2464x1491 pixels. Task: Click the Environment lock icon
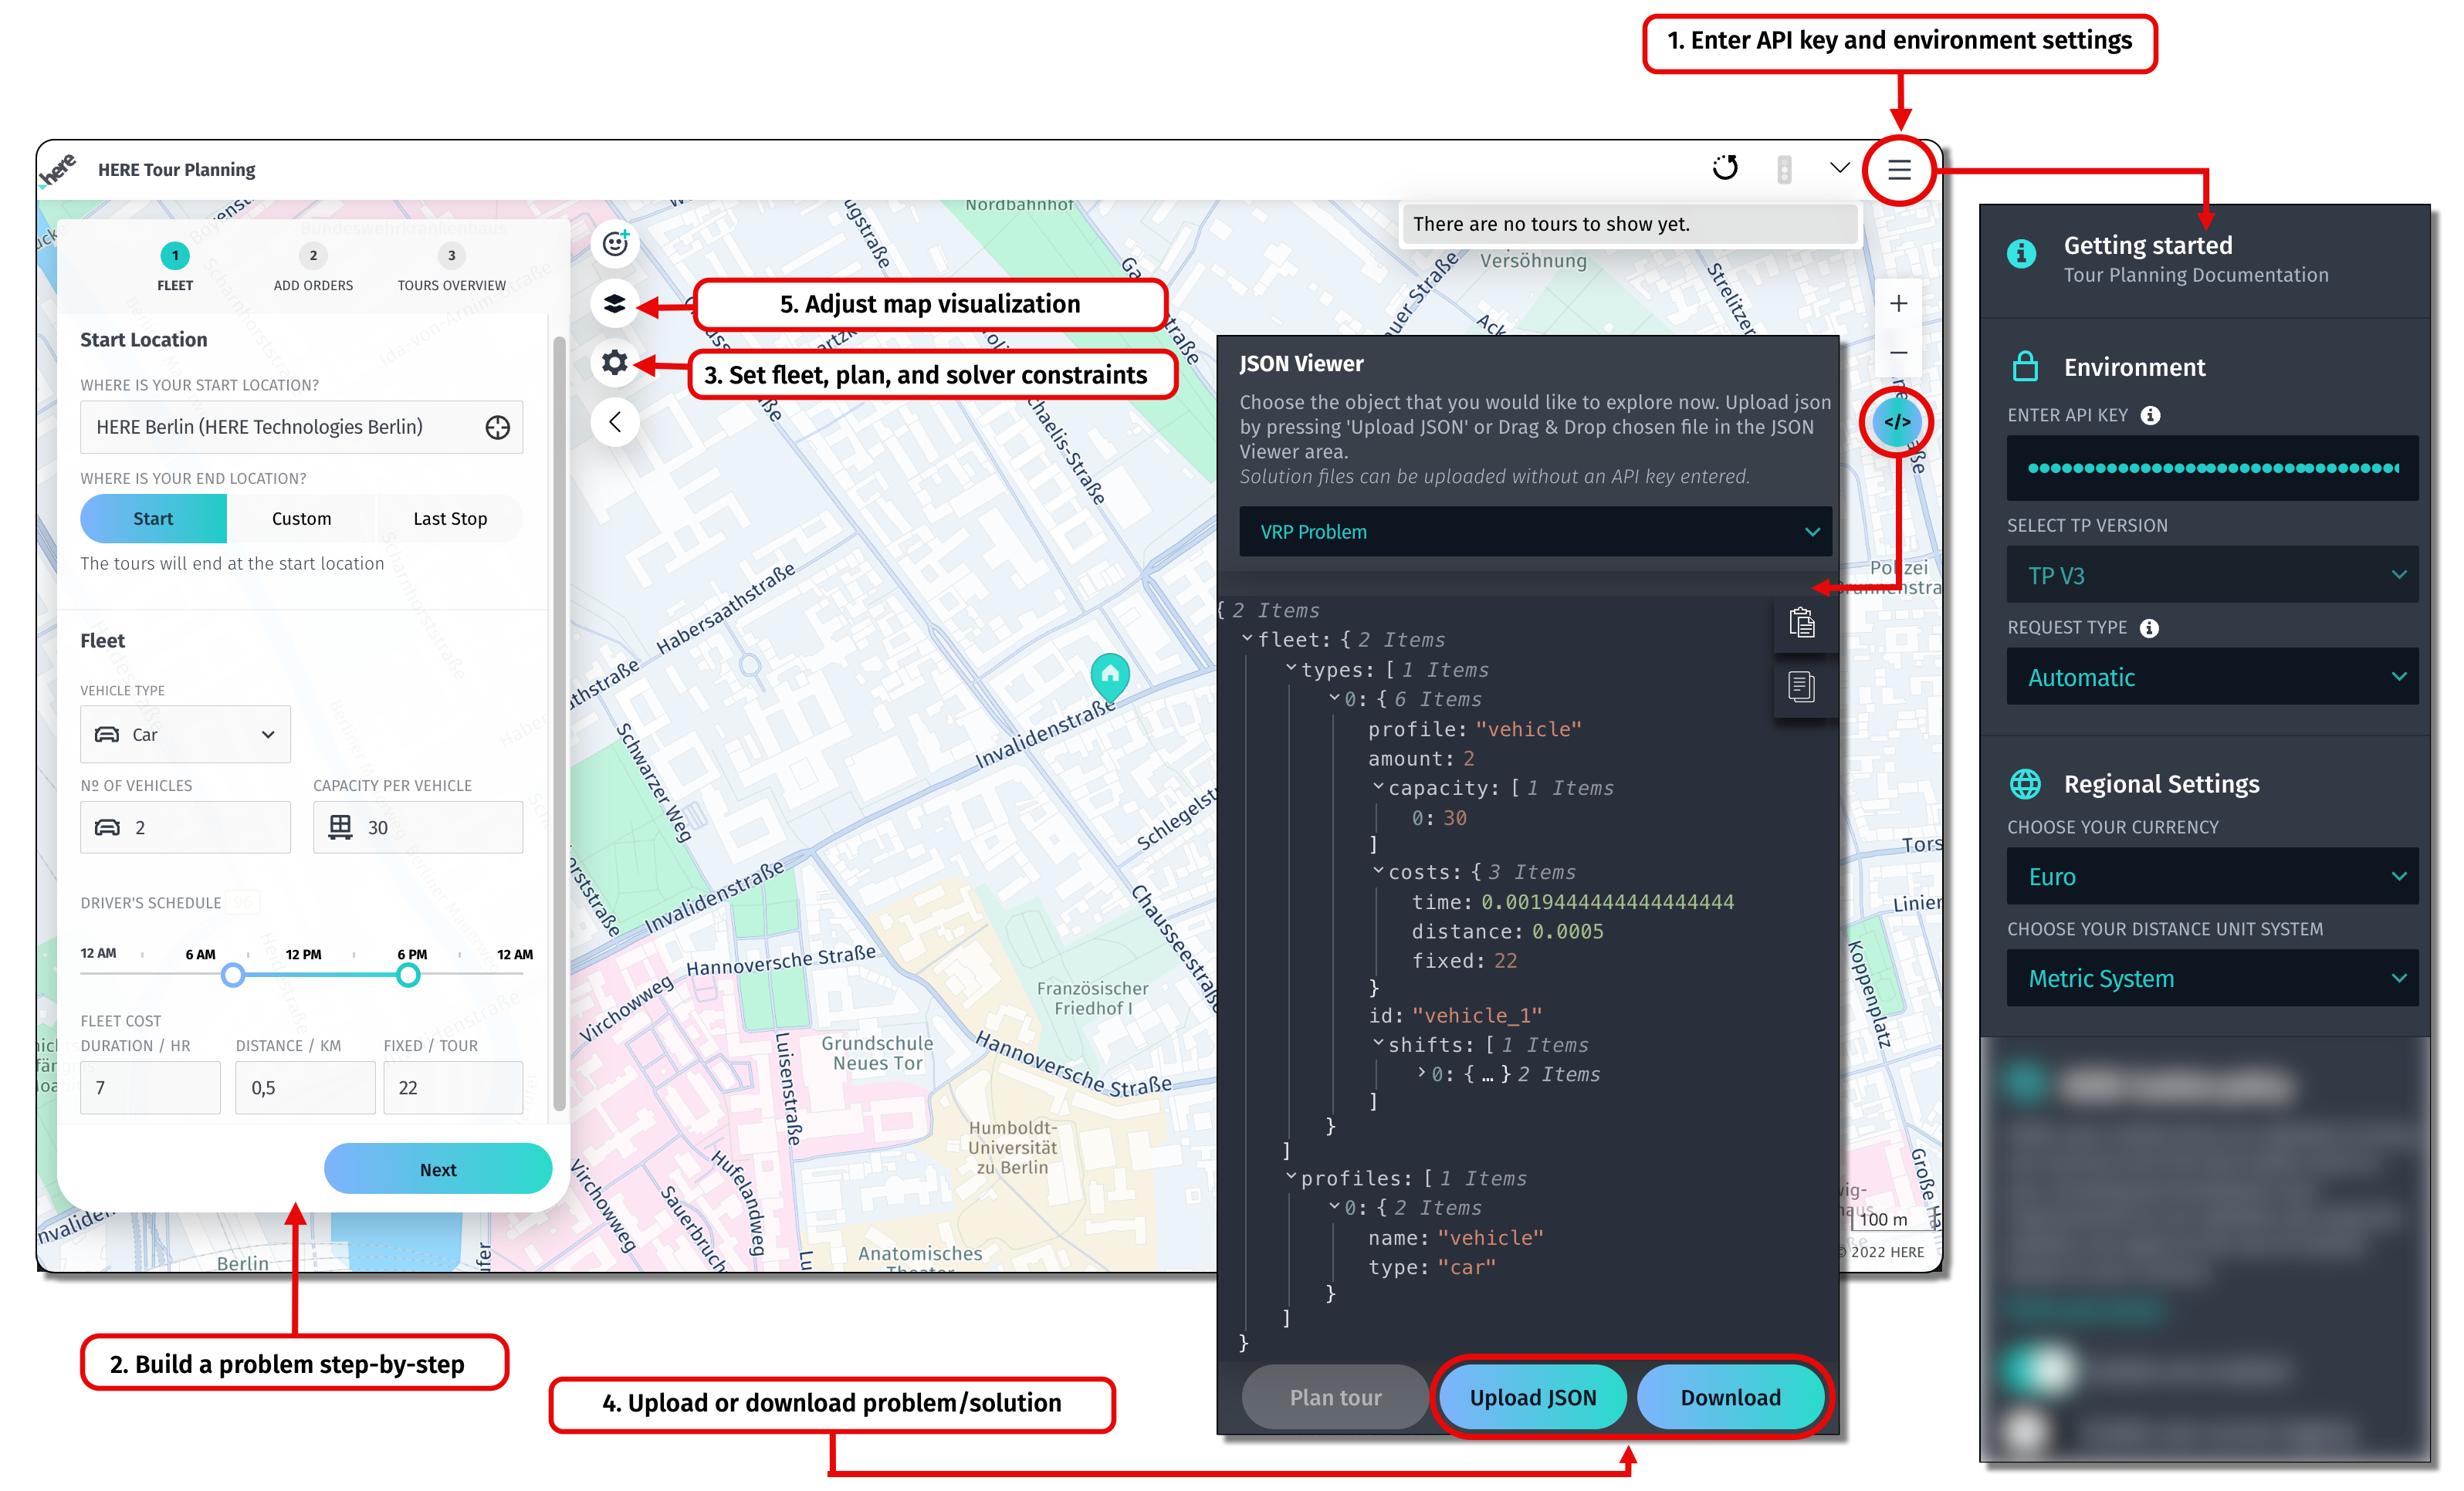[2024, 367]
